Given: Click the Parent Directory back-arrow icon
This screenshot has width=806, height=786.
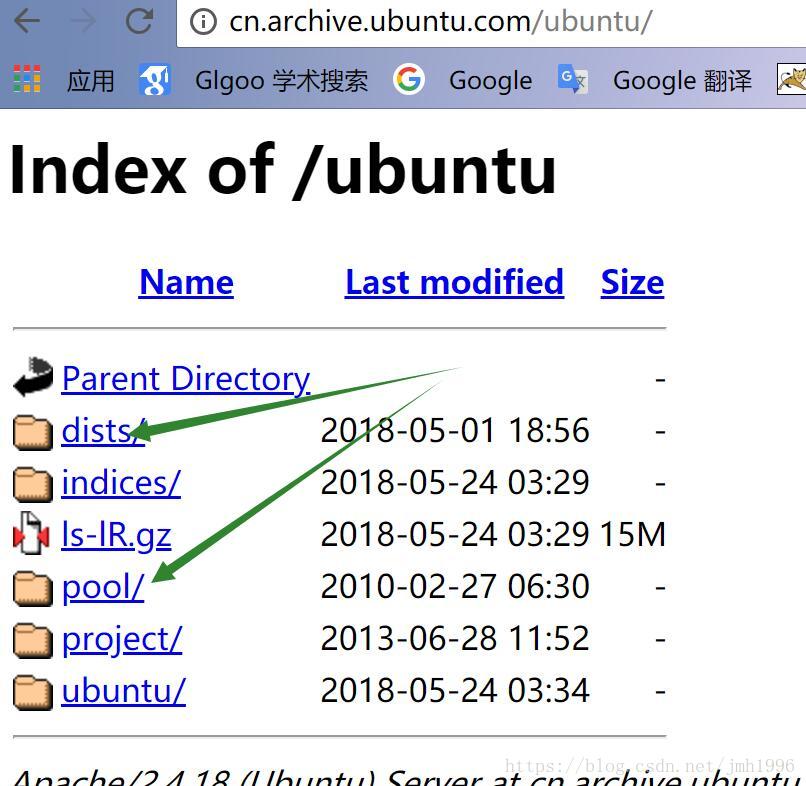Looking at the screenshot, I should pos(33,377).
